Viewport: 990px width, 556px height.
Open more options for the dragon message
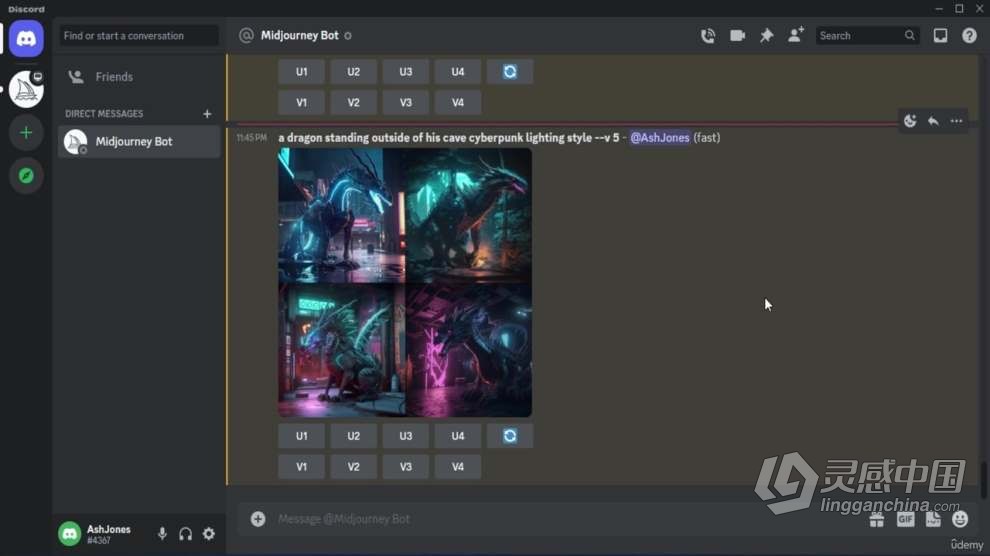[x=957, y=121]
